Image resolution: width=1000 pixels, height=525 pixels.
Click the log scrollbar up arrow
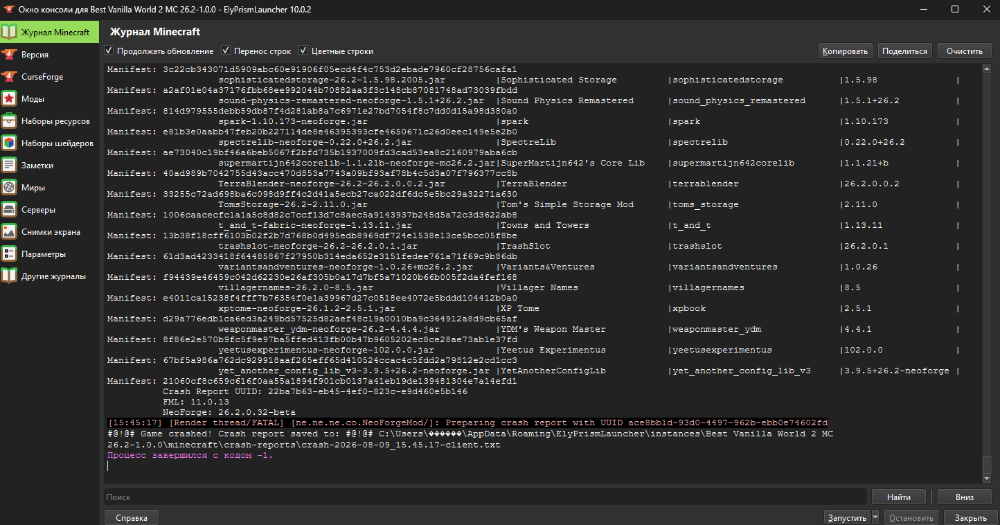click(987, 68)
